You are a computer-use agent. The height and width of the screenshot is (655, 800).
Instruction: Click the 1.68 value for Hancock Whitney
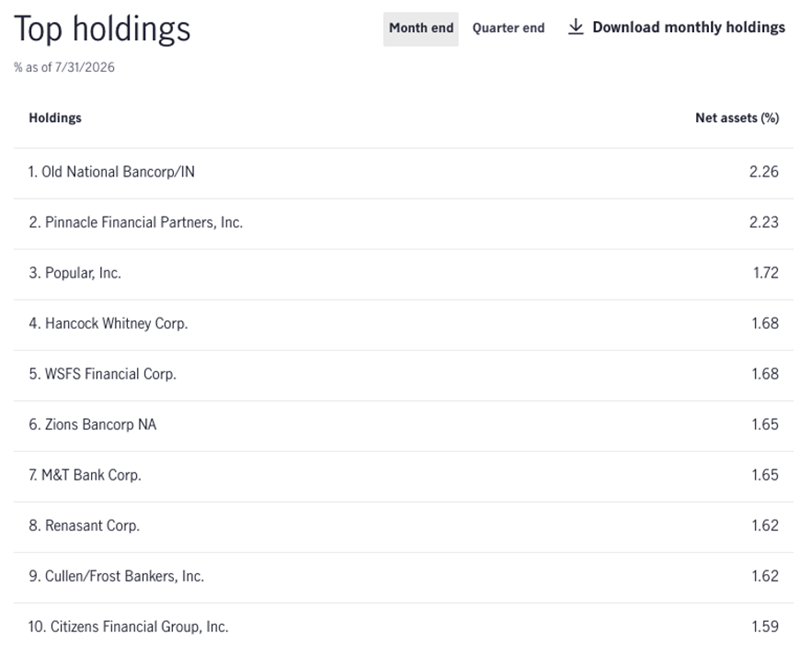coord(765,323)
